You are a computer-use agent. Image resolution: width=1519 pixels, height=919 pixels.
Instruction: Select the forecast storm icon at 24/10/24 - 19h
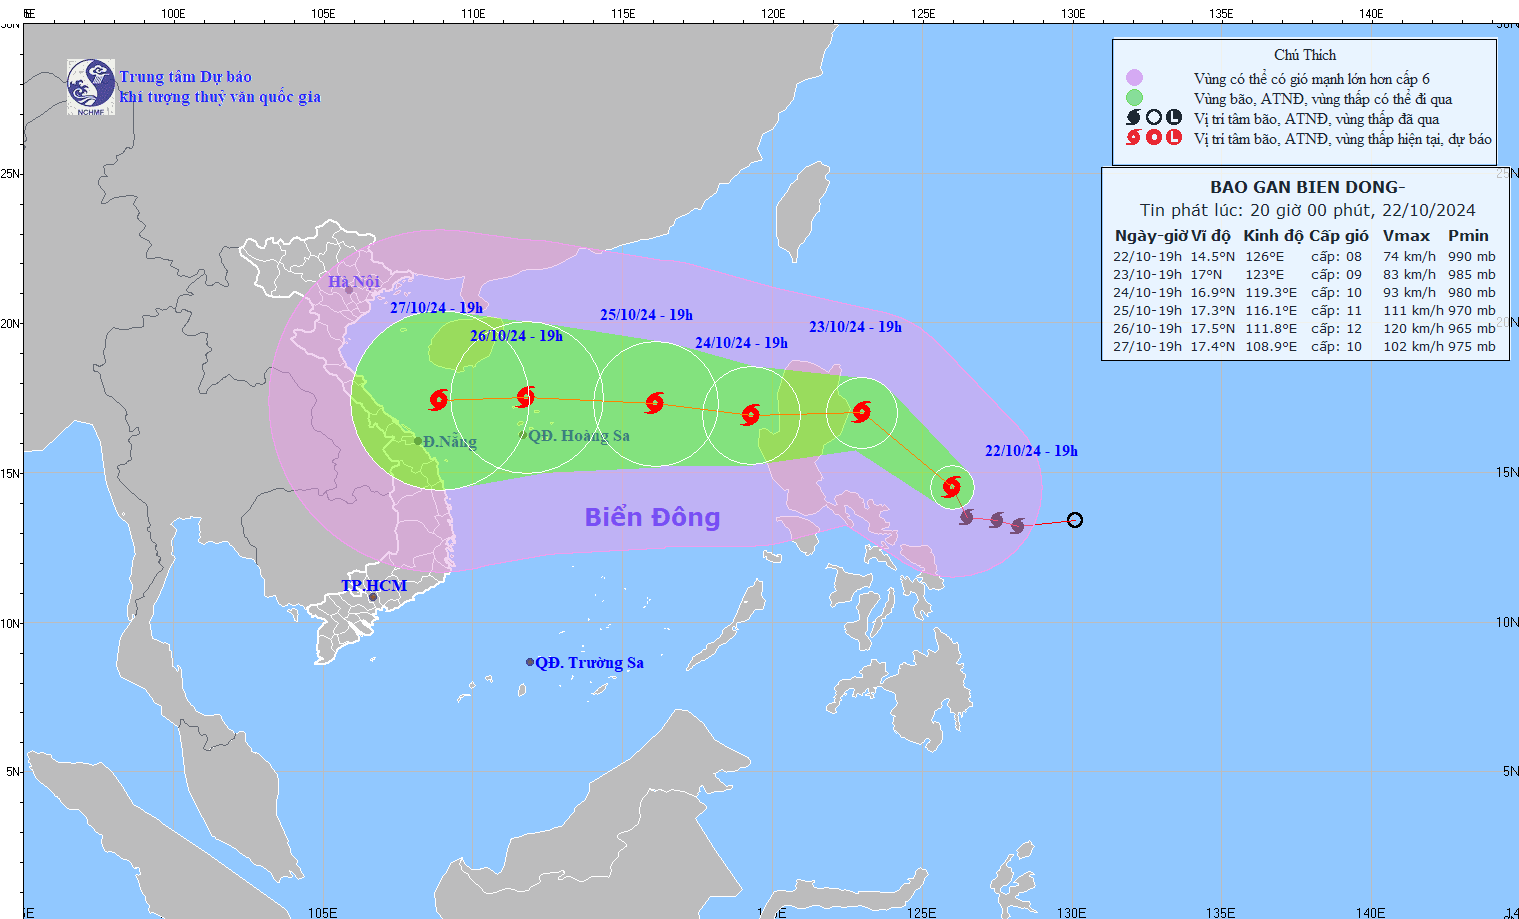(752, 414)
